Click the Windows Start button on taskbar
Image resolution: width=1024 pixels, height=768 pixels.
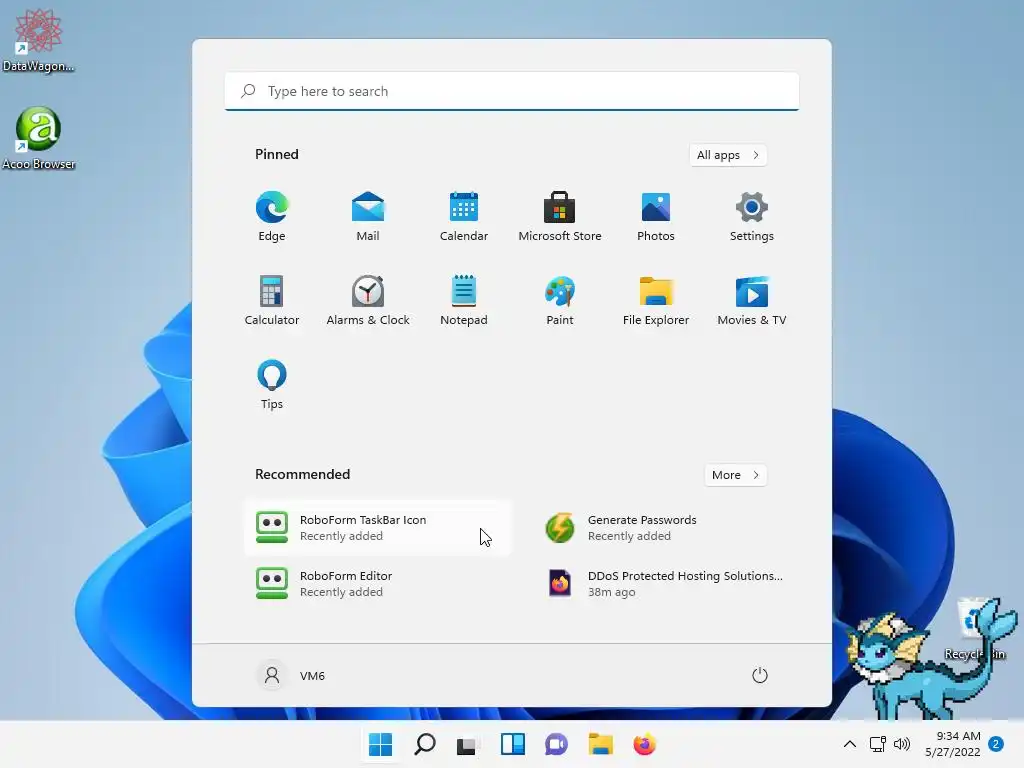381,744
